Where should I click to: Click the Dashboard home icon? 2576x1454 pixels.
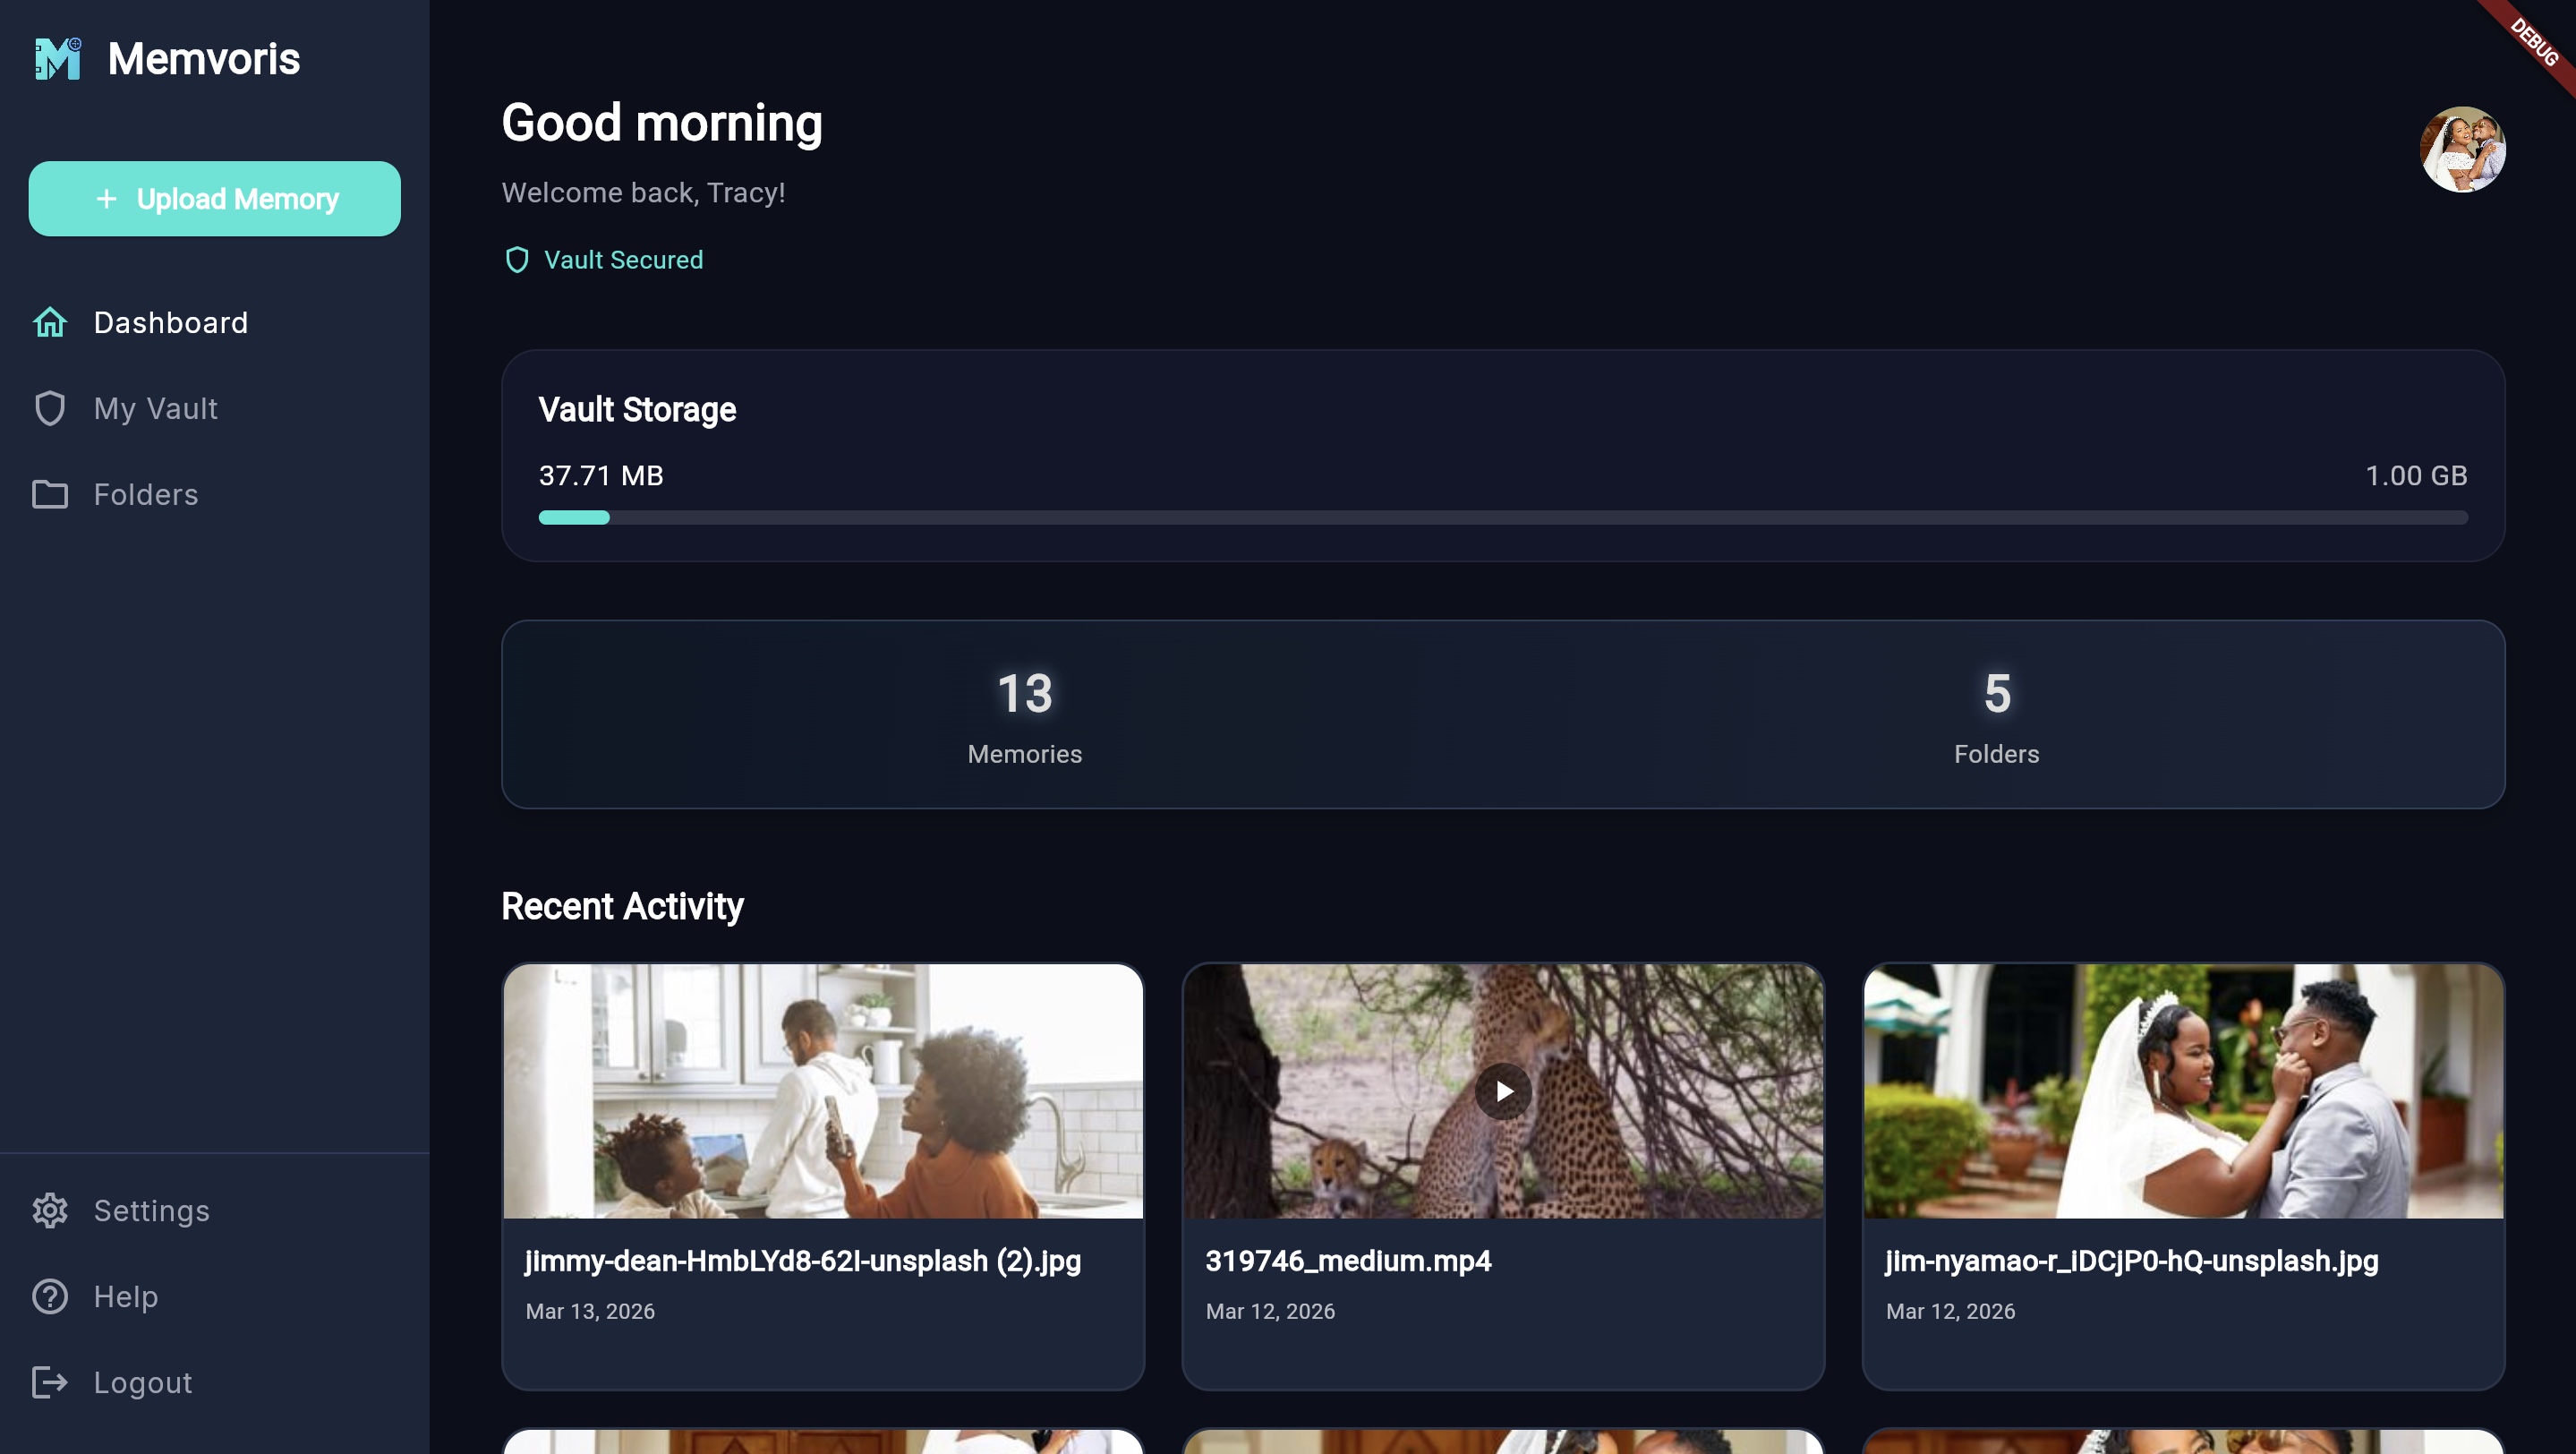[50, 322]
